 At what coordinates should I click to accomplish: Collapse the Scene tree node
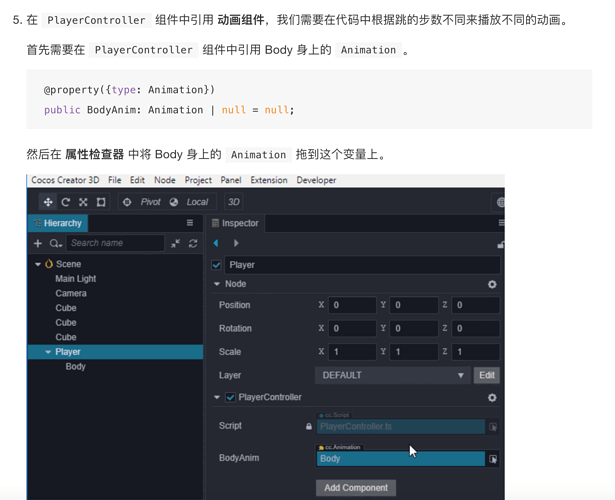pos(38,264)
